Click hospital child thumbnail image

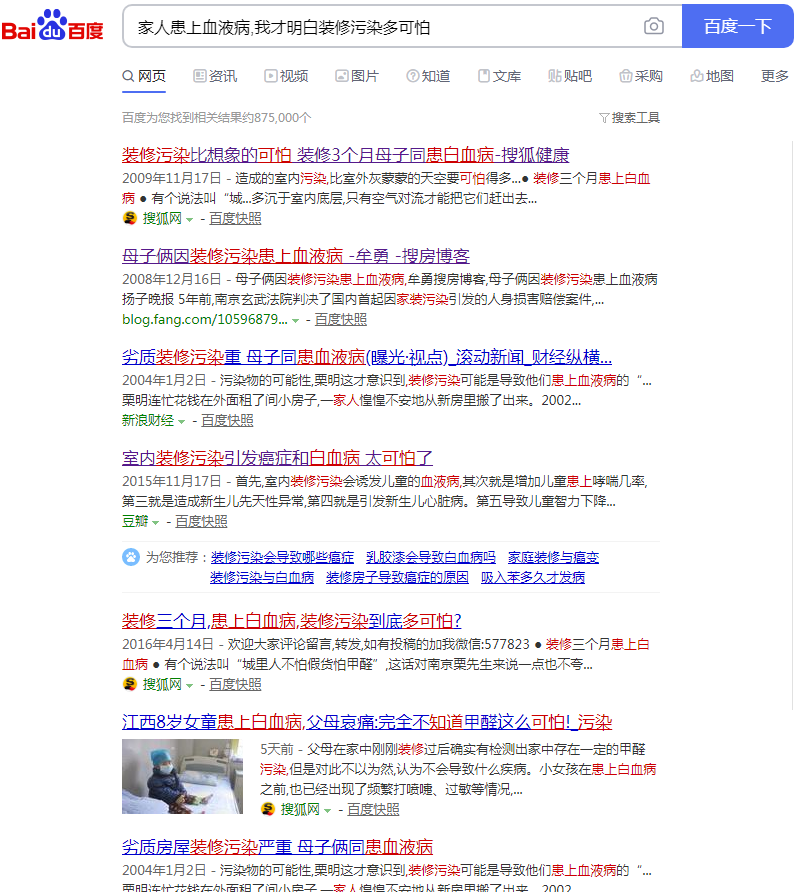pyautogui.click(x=183, y=777)
